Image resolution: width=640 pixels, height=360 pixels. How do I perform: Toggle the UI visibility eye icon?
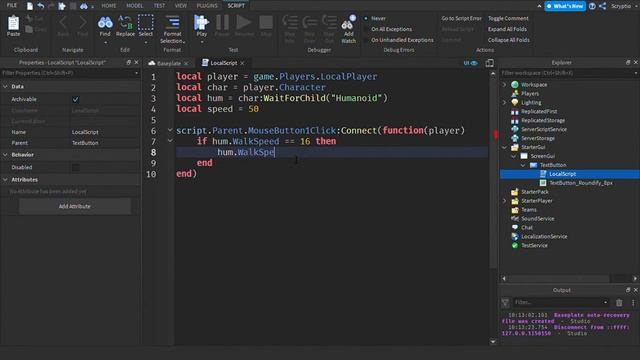(x=471, y=63)
